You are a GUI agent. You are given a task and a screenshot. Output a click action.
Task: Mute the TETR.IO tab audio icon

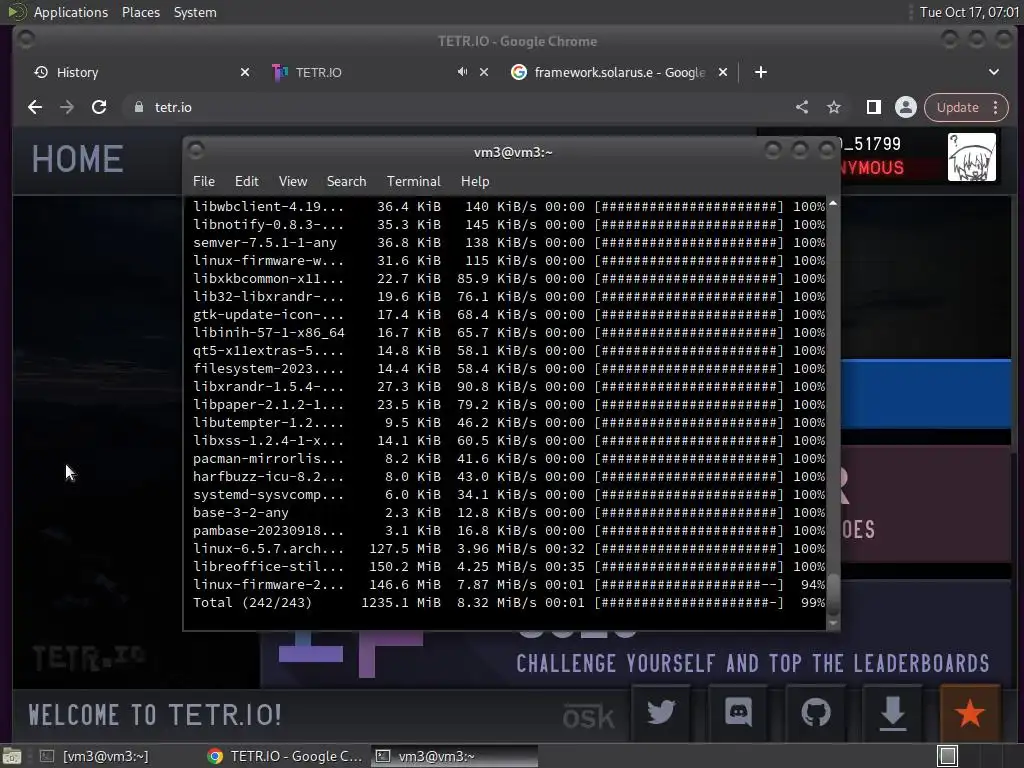click(462, 72)
